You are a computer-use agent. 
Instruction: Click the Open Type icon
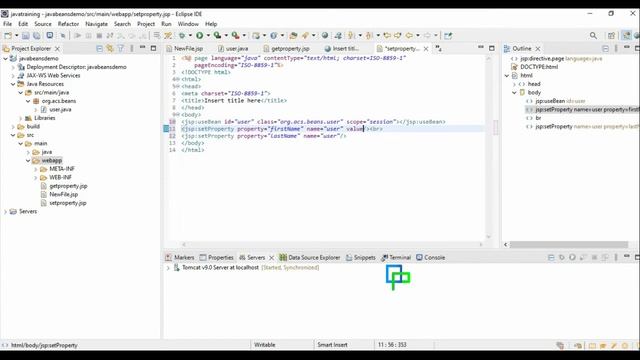click(293, 36)
